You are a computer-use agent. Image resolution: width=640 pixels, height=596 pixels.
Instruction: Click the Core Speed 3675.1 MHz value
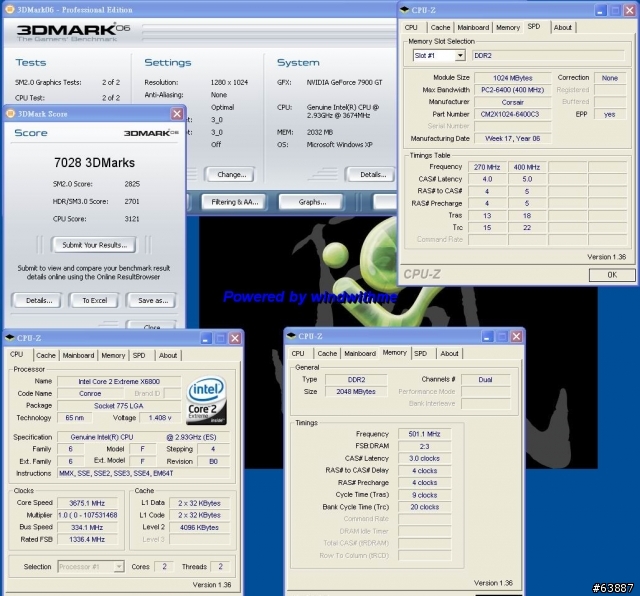point(87,503)
